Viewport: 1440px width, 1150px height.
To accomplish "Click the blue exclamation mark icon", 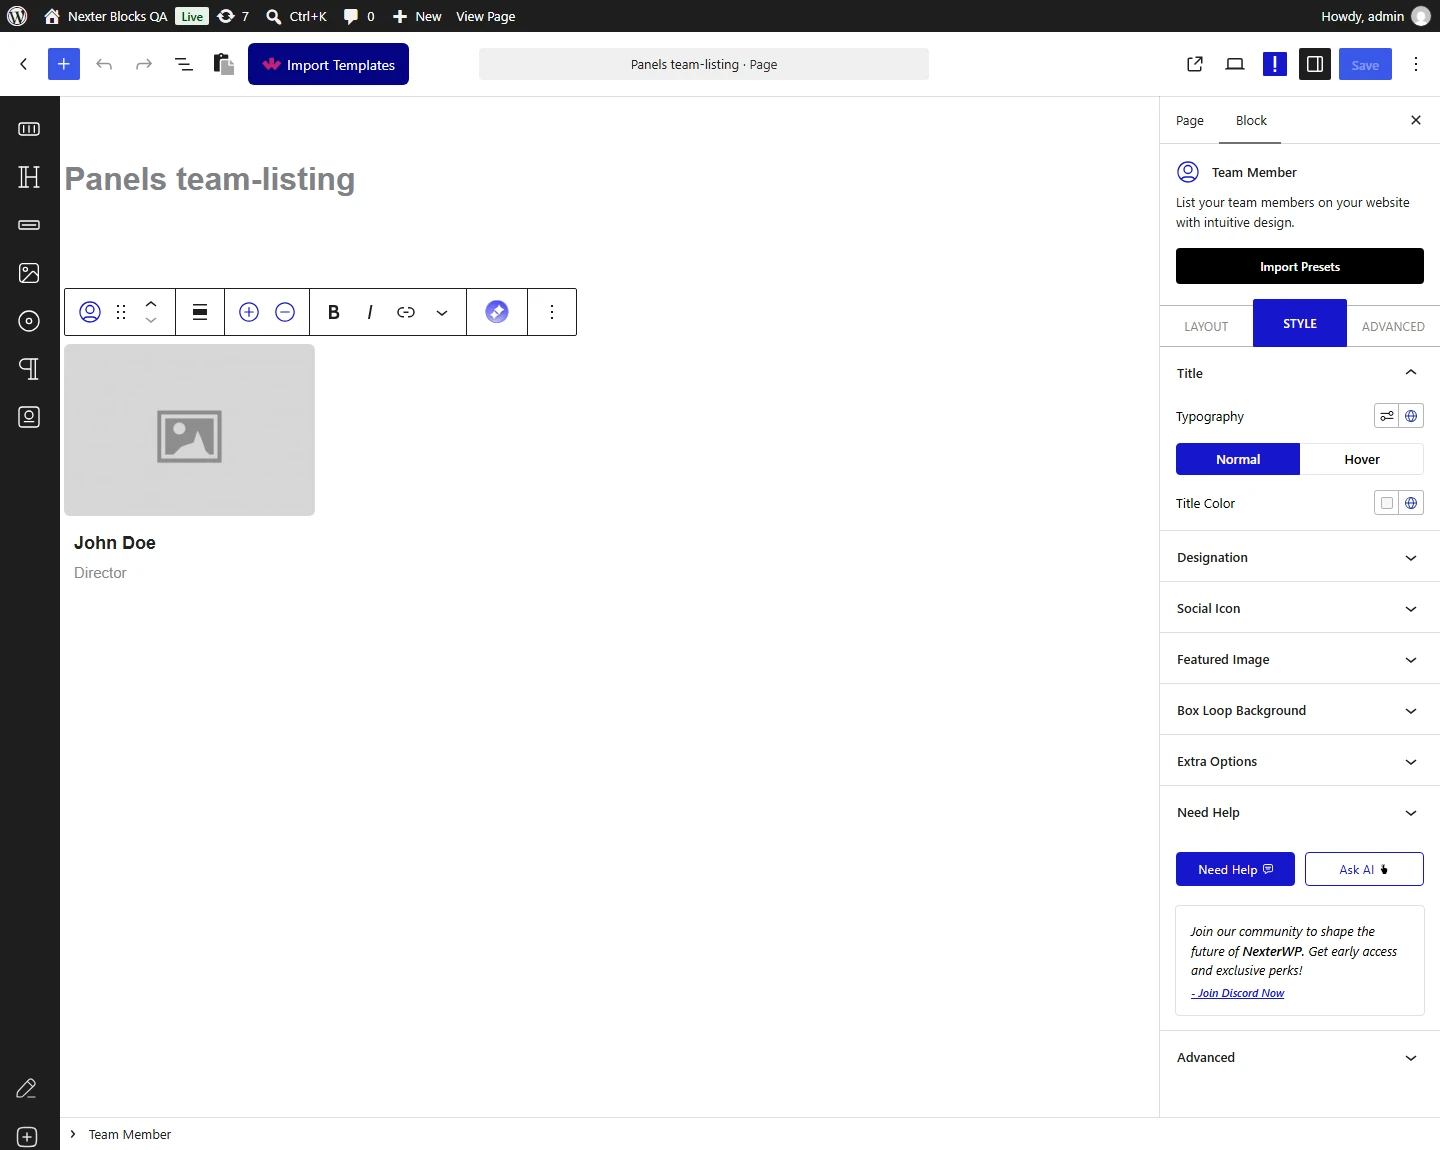I will (x=1275, y=64).
